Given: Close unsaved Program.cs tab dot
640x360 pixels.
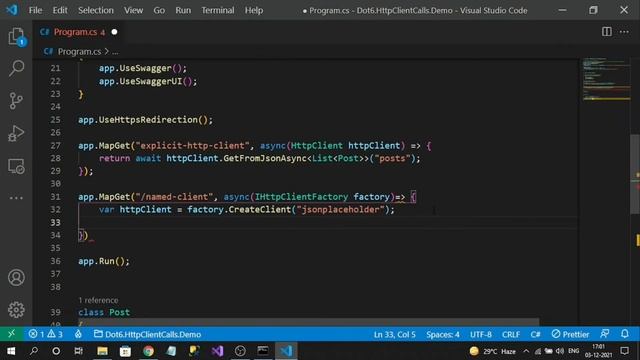Looking at the screenshot, I should click(114, 32).
